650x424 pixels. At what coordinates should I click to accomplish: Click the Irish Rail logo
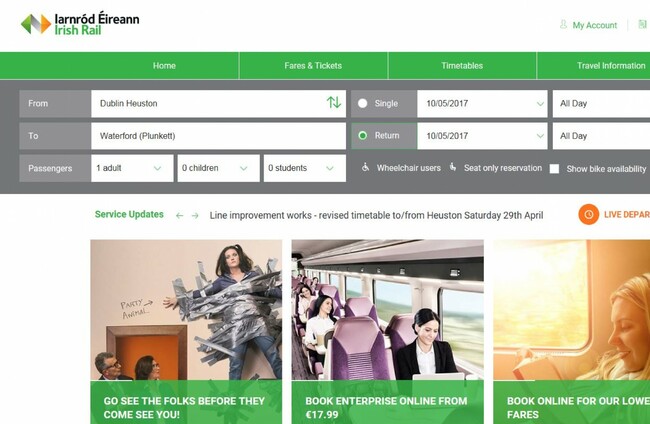coord(80,24)
